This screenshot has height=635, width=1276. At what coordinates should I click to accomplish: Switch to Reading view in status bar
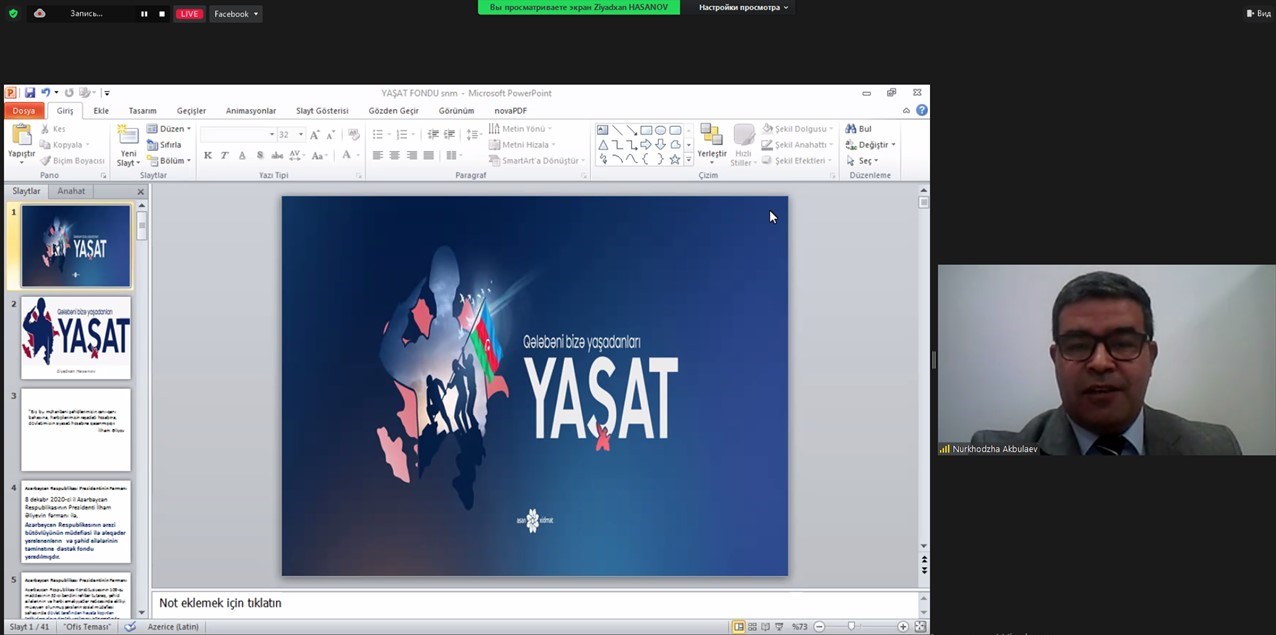coord(765,627)
